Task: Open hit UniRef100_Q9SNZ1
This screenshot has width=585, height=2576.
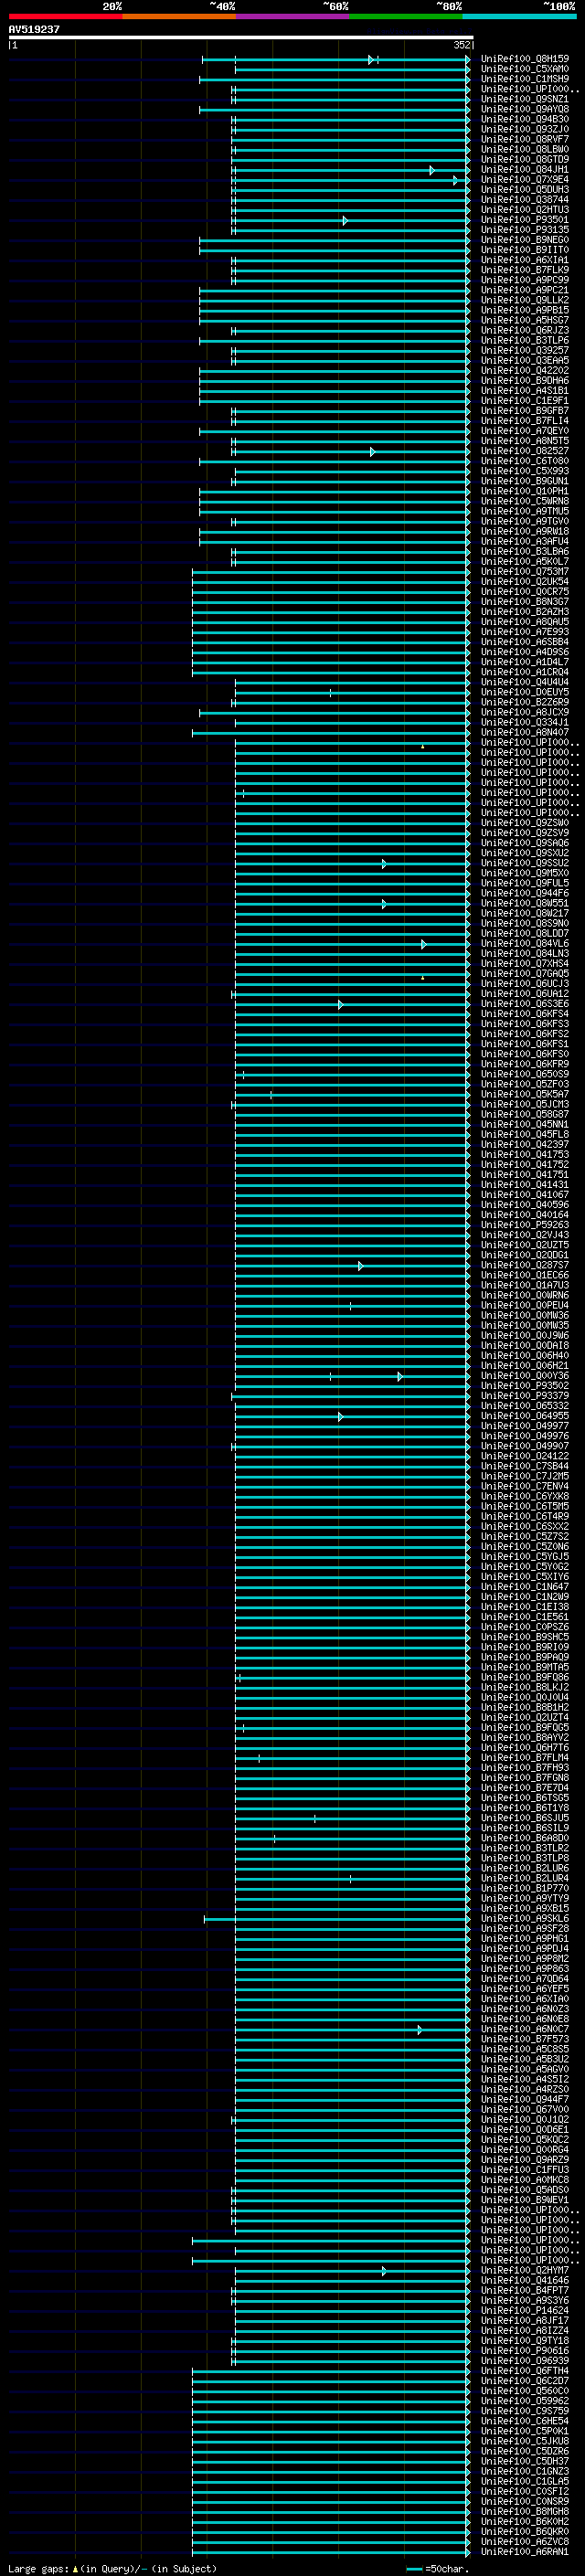Action: (x=525, y=99)
